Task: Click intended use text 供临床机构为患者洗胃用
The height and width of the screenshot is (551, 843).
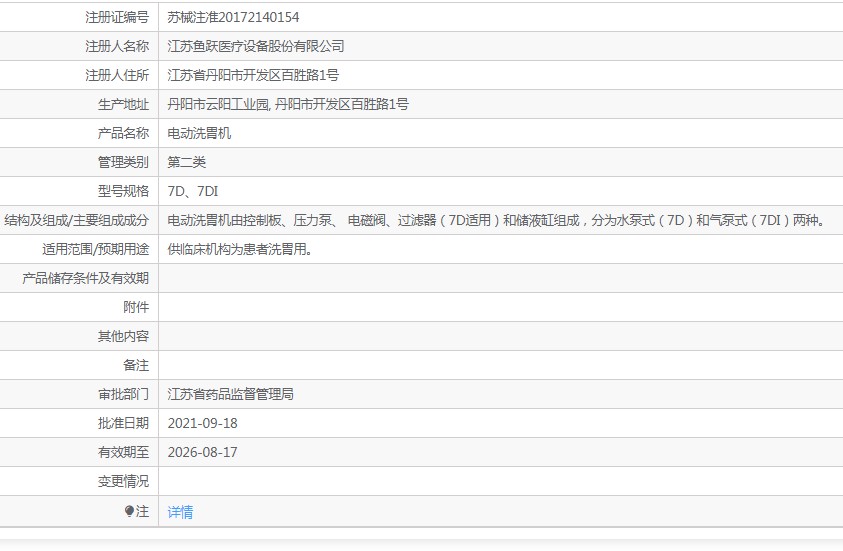Action: pos(240,249)
